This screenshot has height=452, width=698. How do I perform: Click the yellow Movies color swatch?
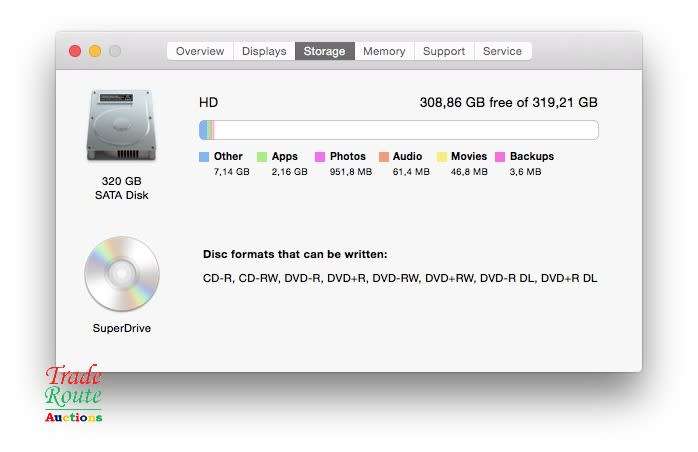tap(442, 157)
